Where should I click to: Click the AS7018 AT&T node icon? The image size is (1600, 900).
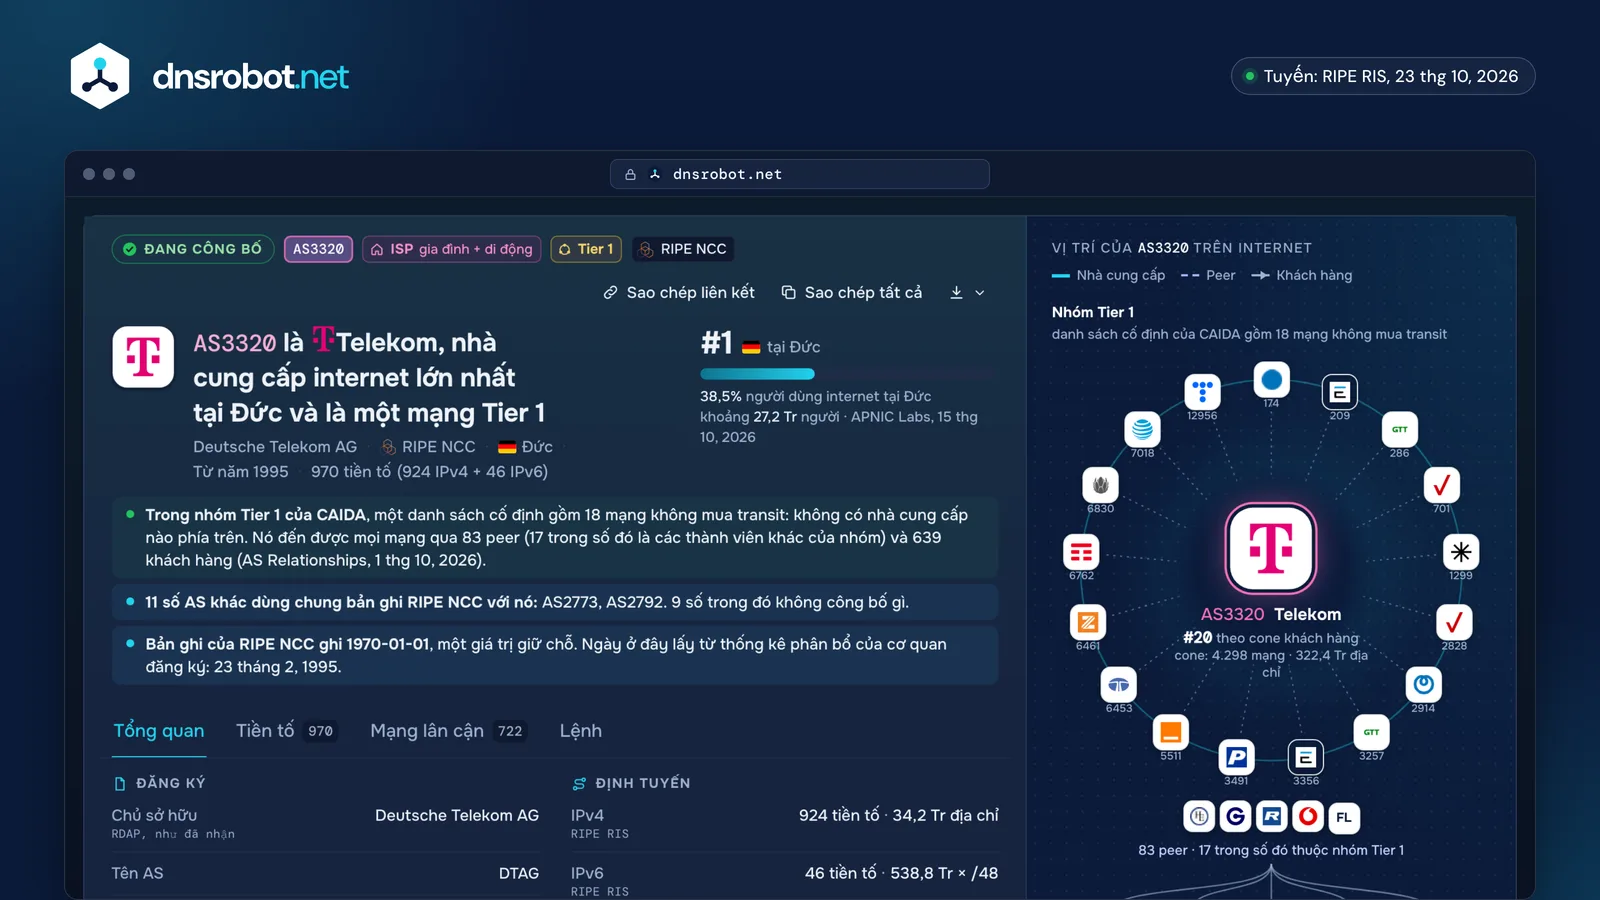coord(1142,429)
